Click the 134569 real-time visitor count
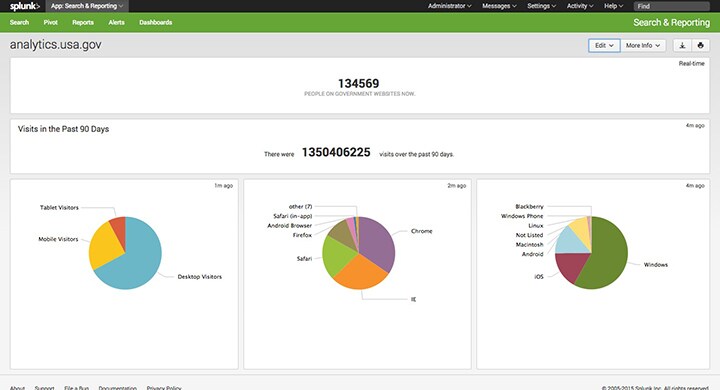This screenshot has height=390, width=720. [359, 84]
